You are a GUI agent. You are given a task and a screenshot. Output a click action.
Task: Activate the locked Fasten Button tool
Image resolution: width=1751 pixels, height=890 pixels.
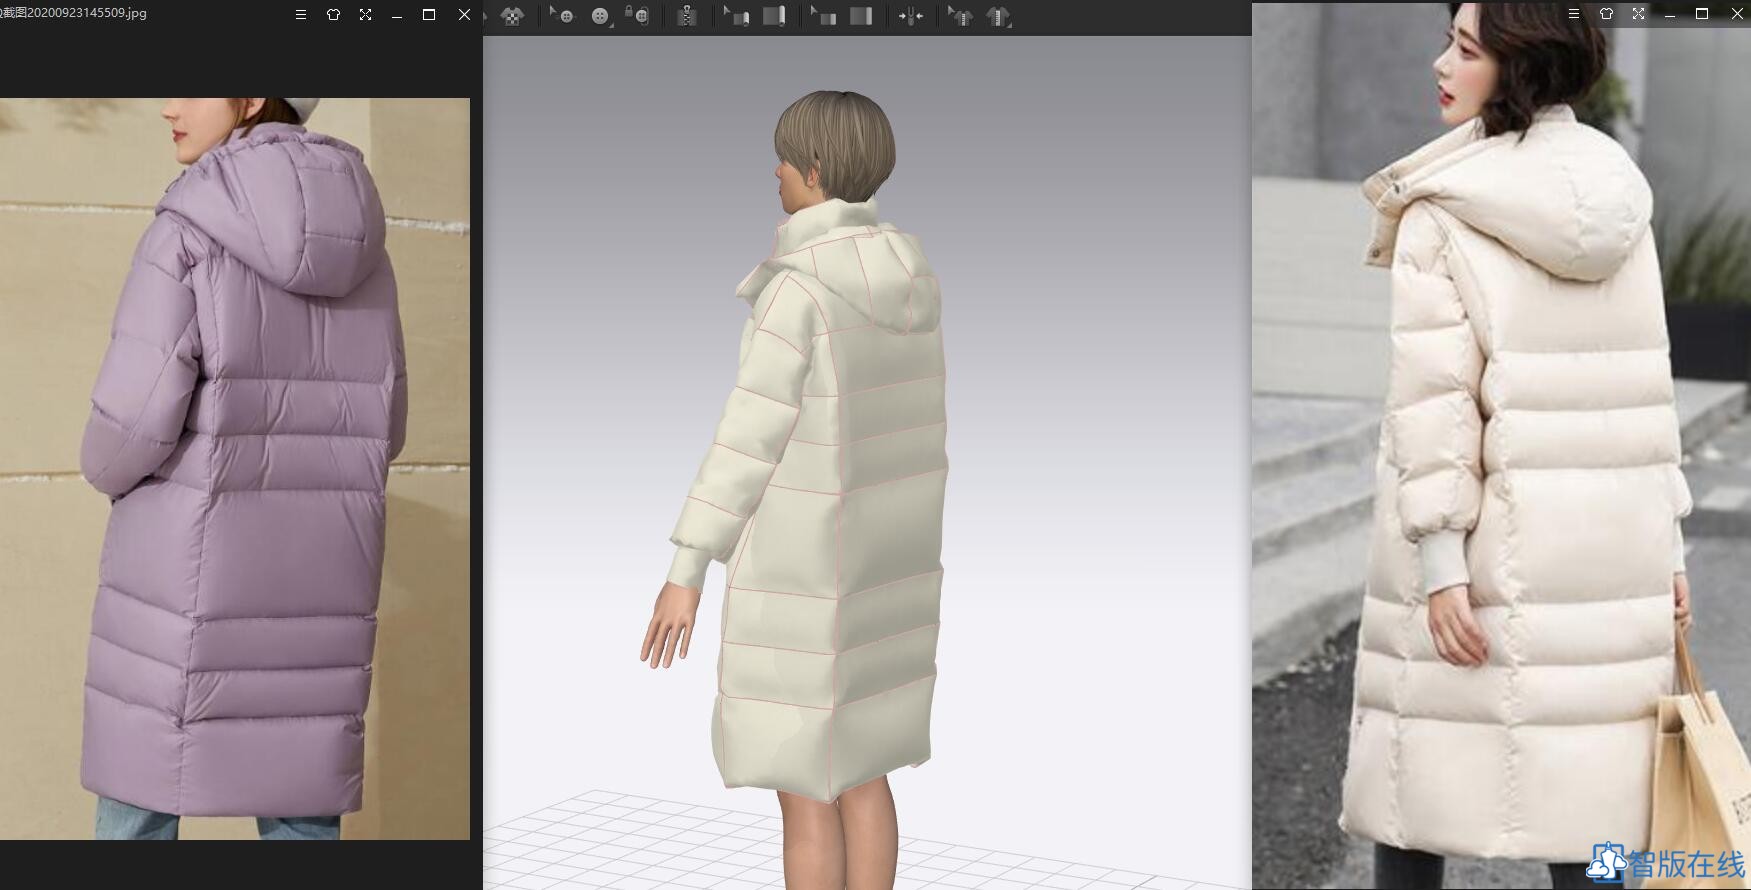tap(637, 15)
